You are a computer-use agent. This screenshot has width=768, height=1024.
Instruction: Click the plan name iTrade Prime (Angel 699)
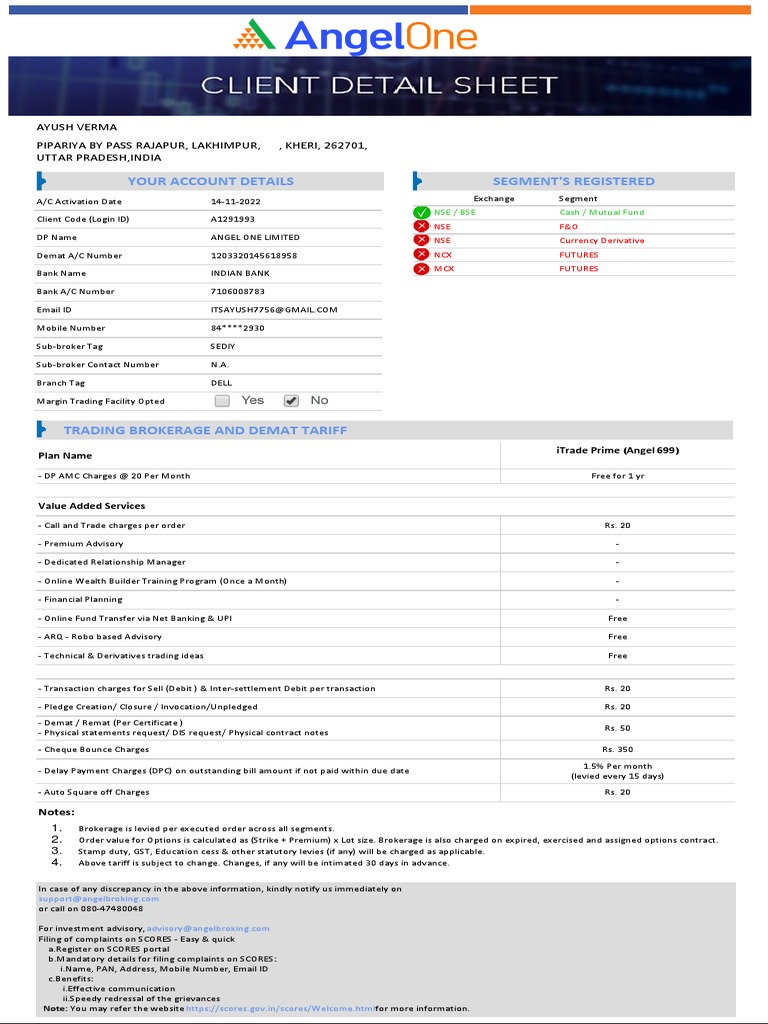(x=617, y=450)
